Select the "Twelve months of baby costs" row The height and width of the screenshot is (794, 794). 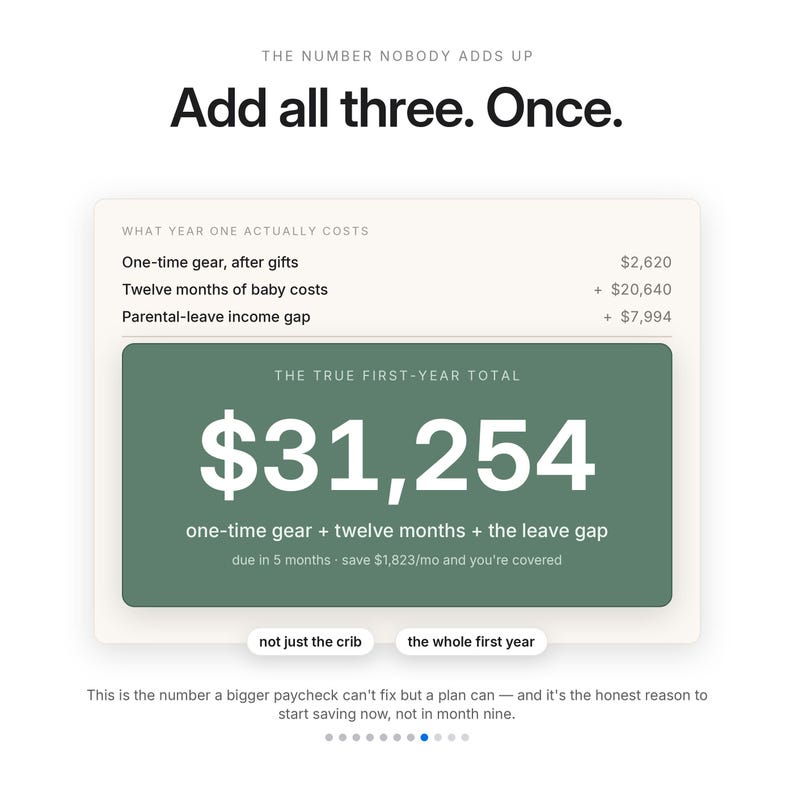[x=397, y=290]
